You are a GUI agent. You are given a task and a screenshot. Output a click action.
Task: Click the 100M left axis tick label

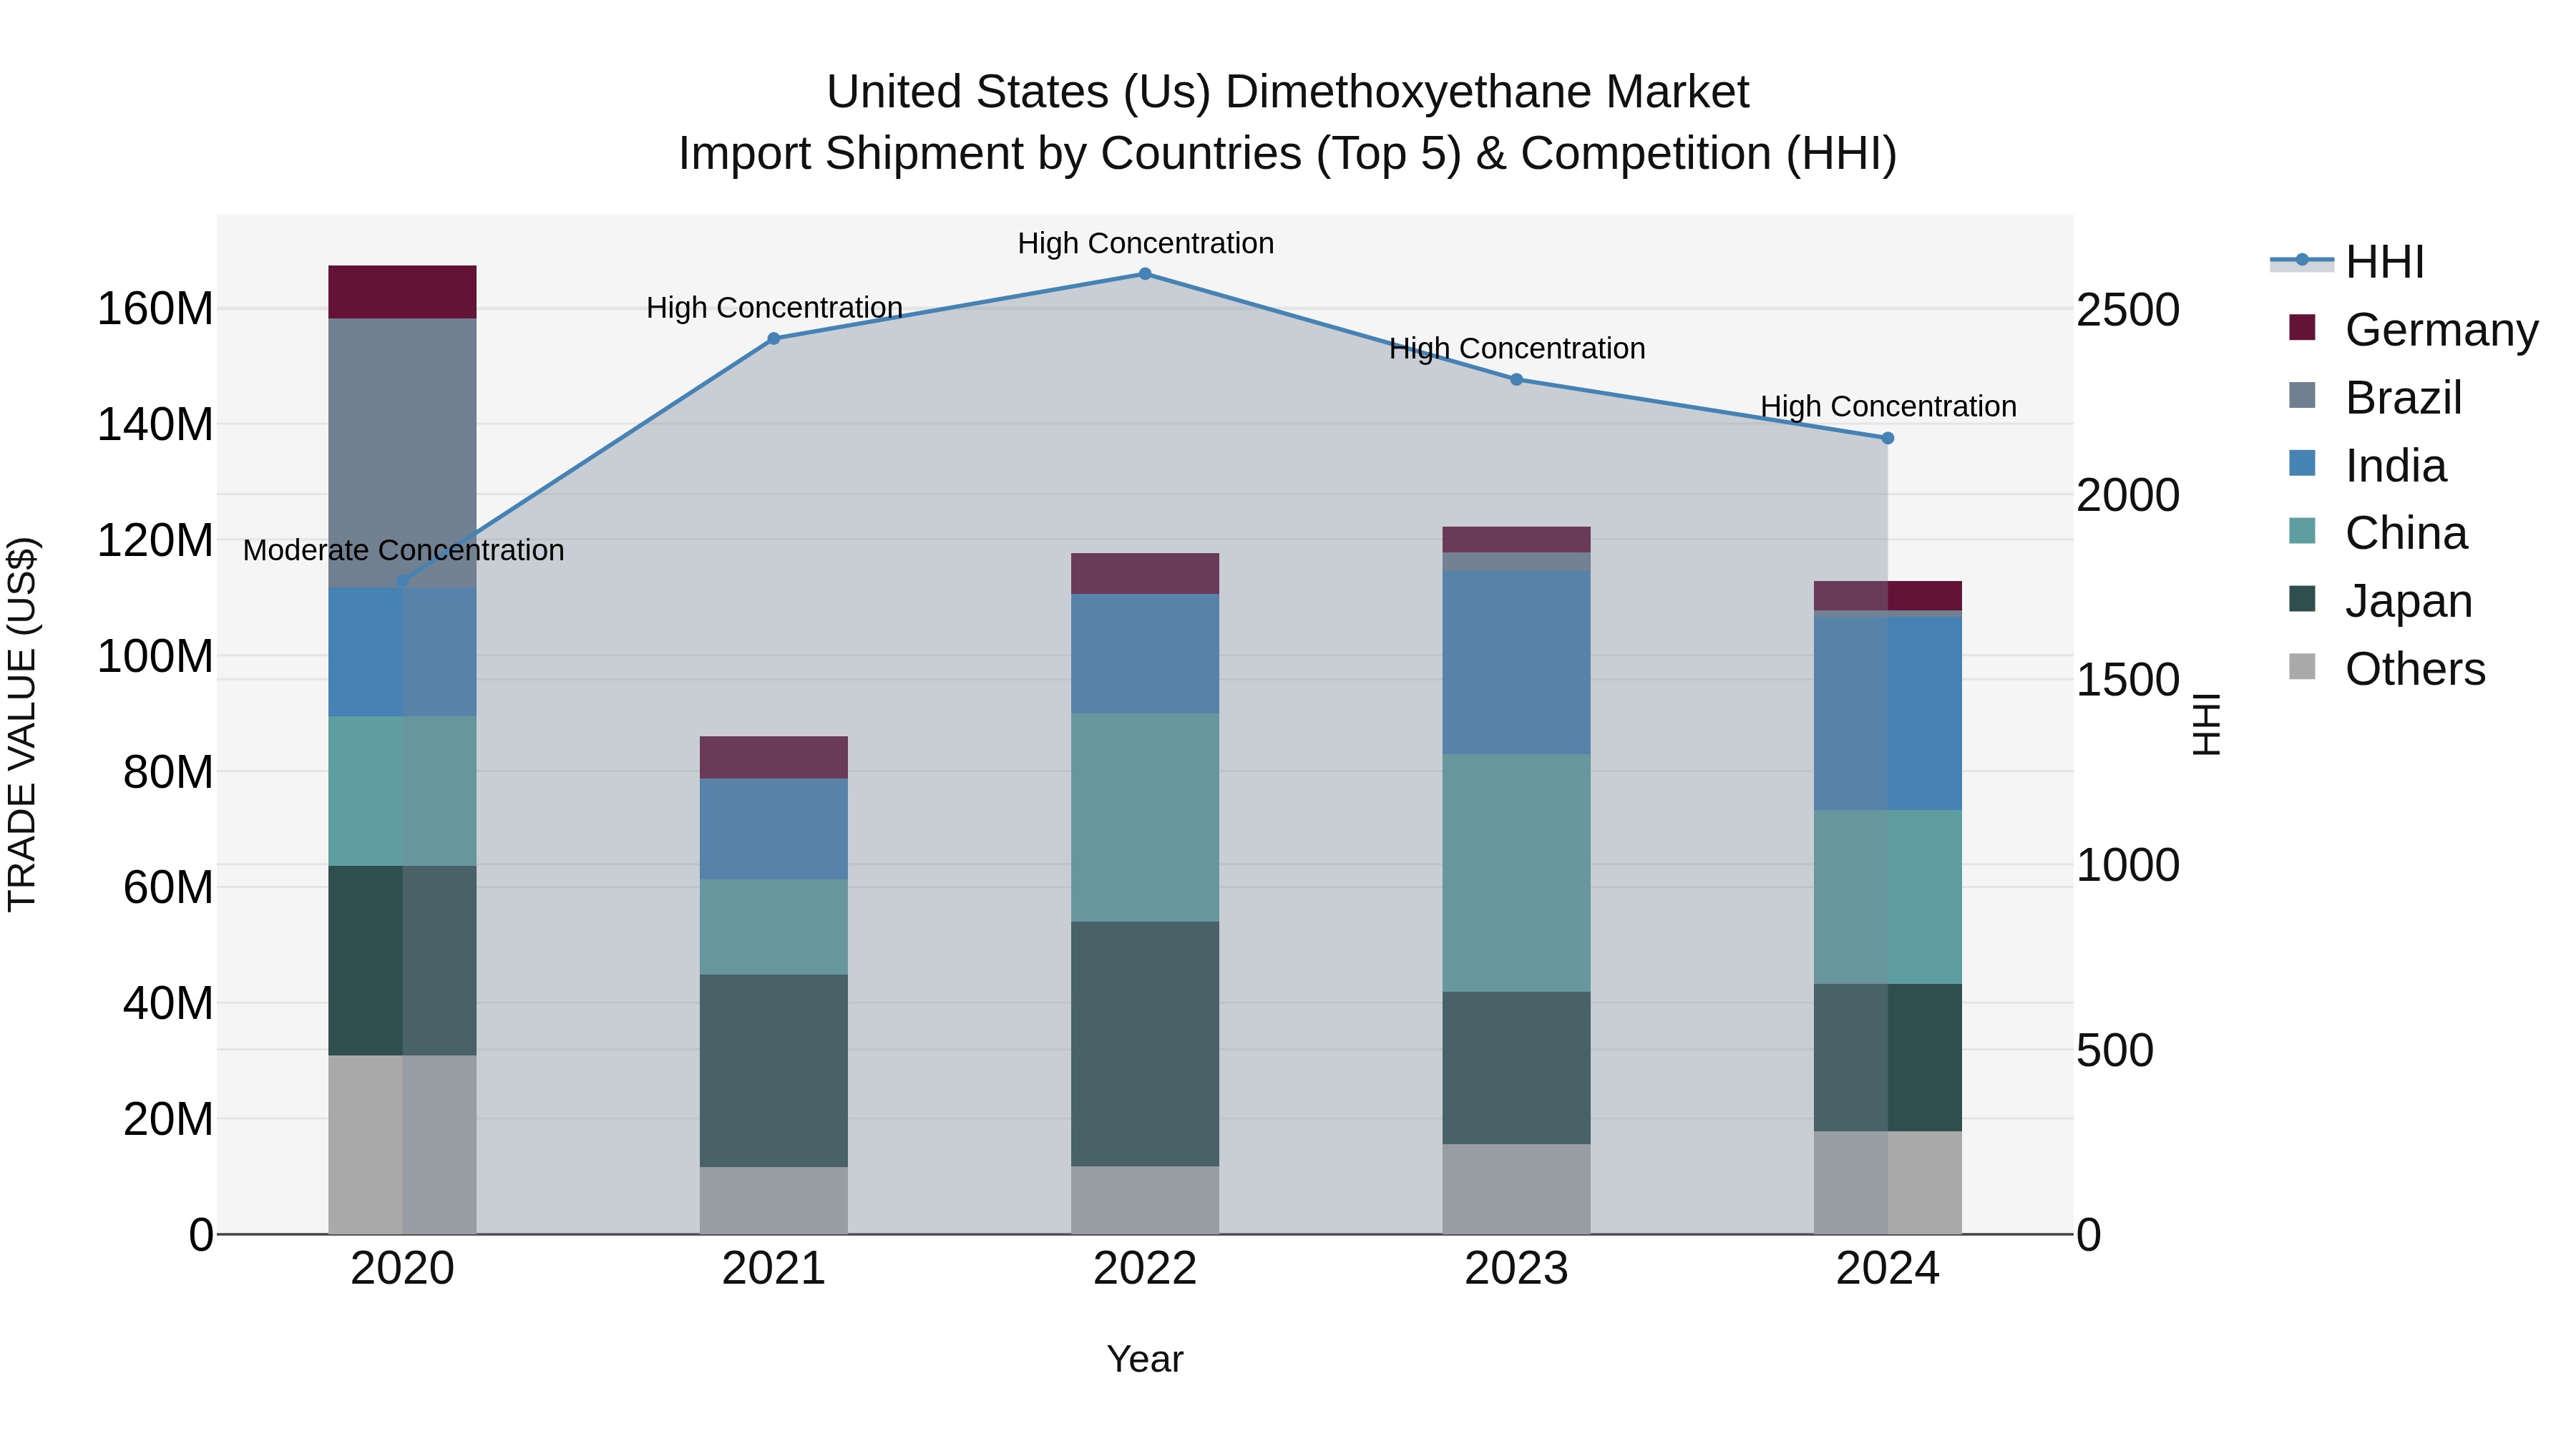155,657
